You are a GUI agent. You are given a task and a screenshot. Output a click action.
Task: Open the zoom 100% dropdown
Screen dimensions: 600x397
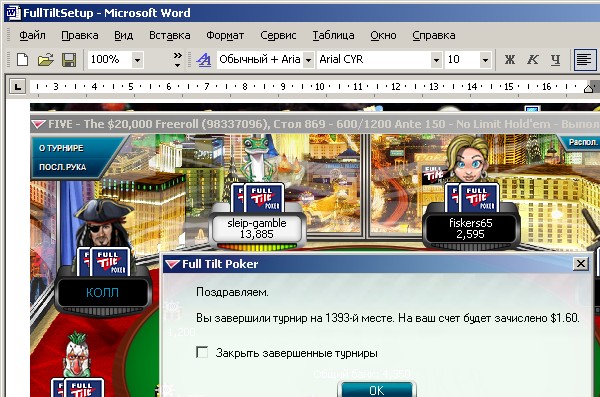pyautogui.click(x=137, y=60)
